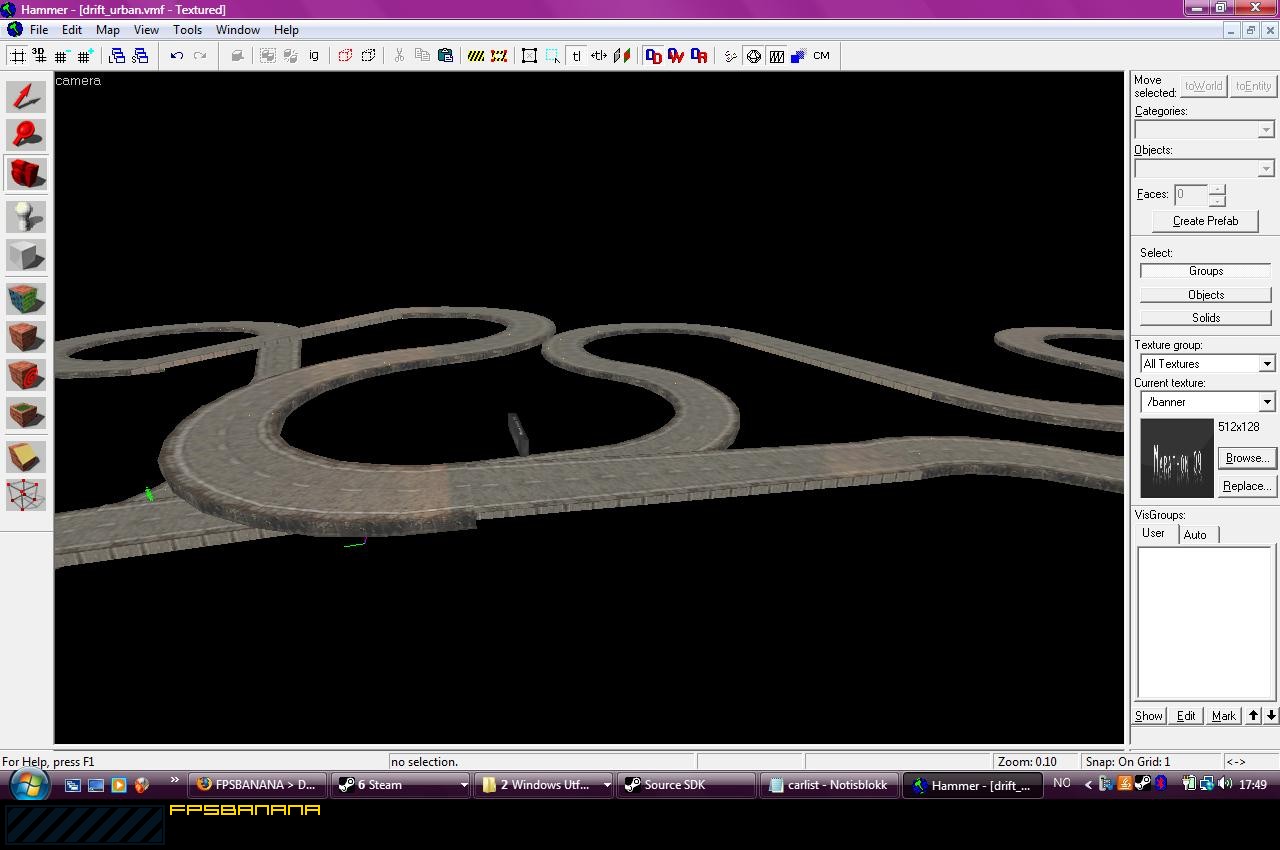The height and width of the screenshot is (850, 1280).
Task: Open the Vertex manipulation tool
Action: (25, 494)
